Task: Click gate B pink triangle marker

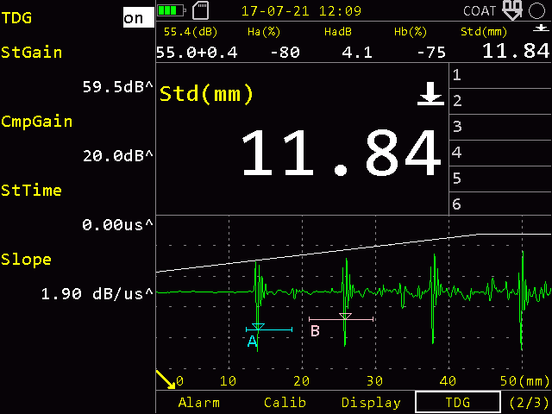Action: coord(345,316)
